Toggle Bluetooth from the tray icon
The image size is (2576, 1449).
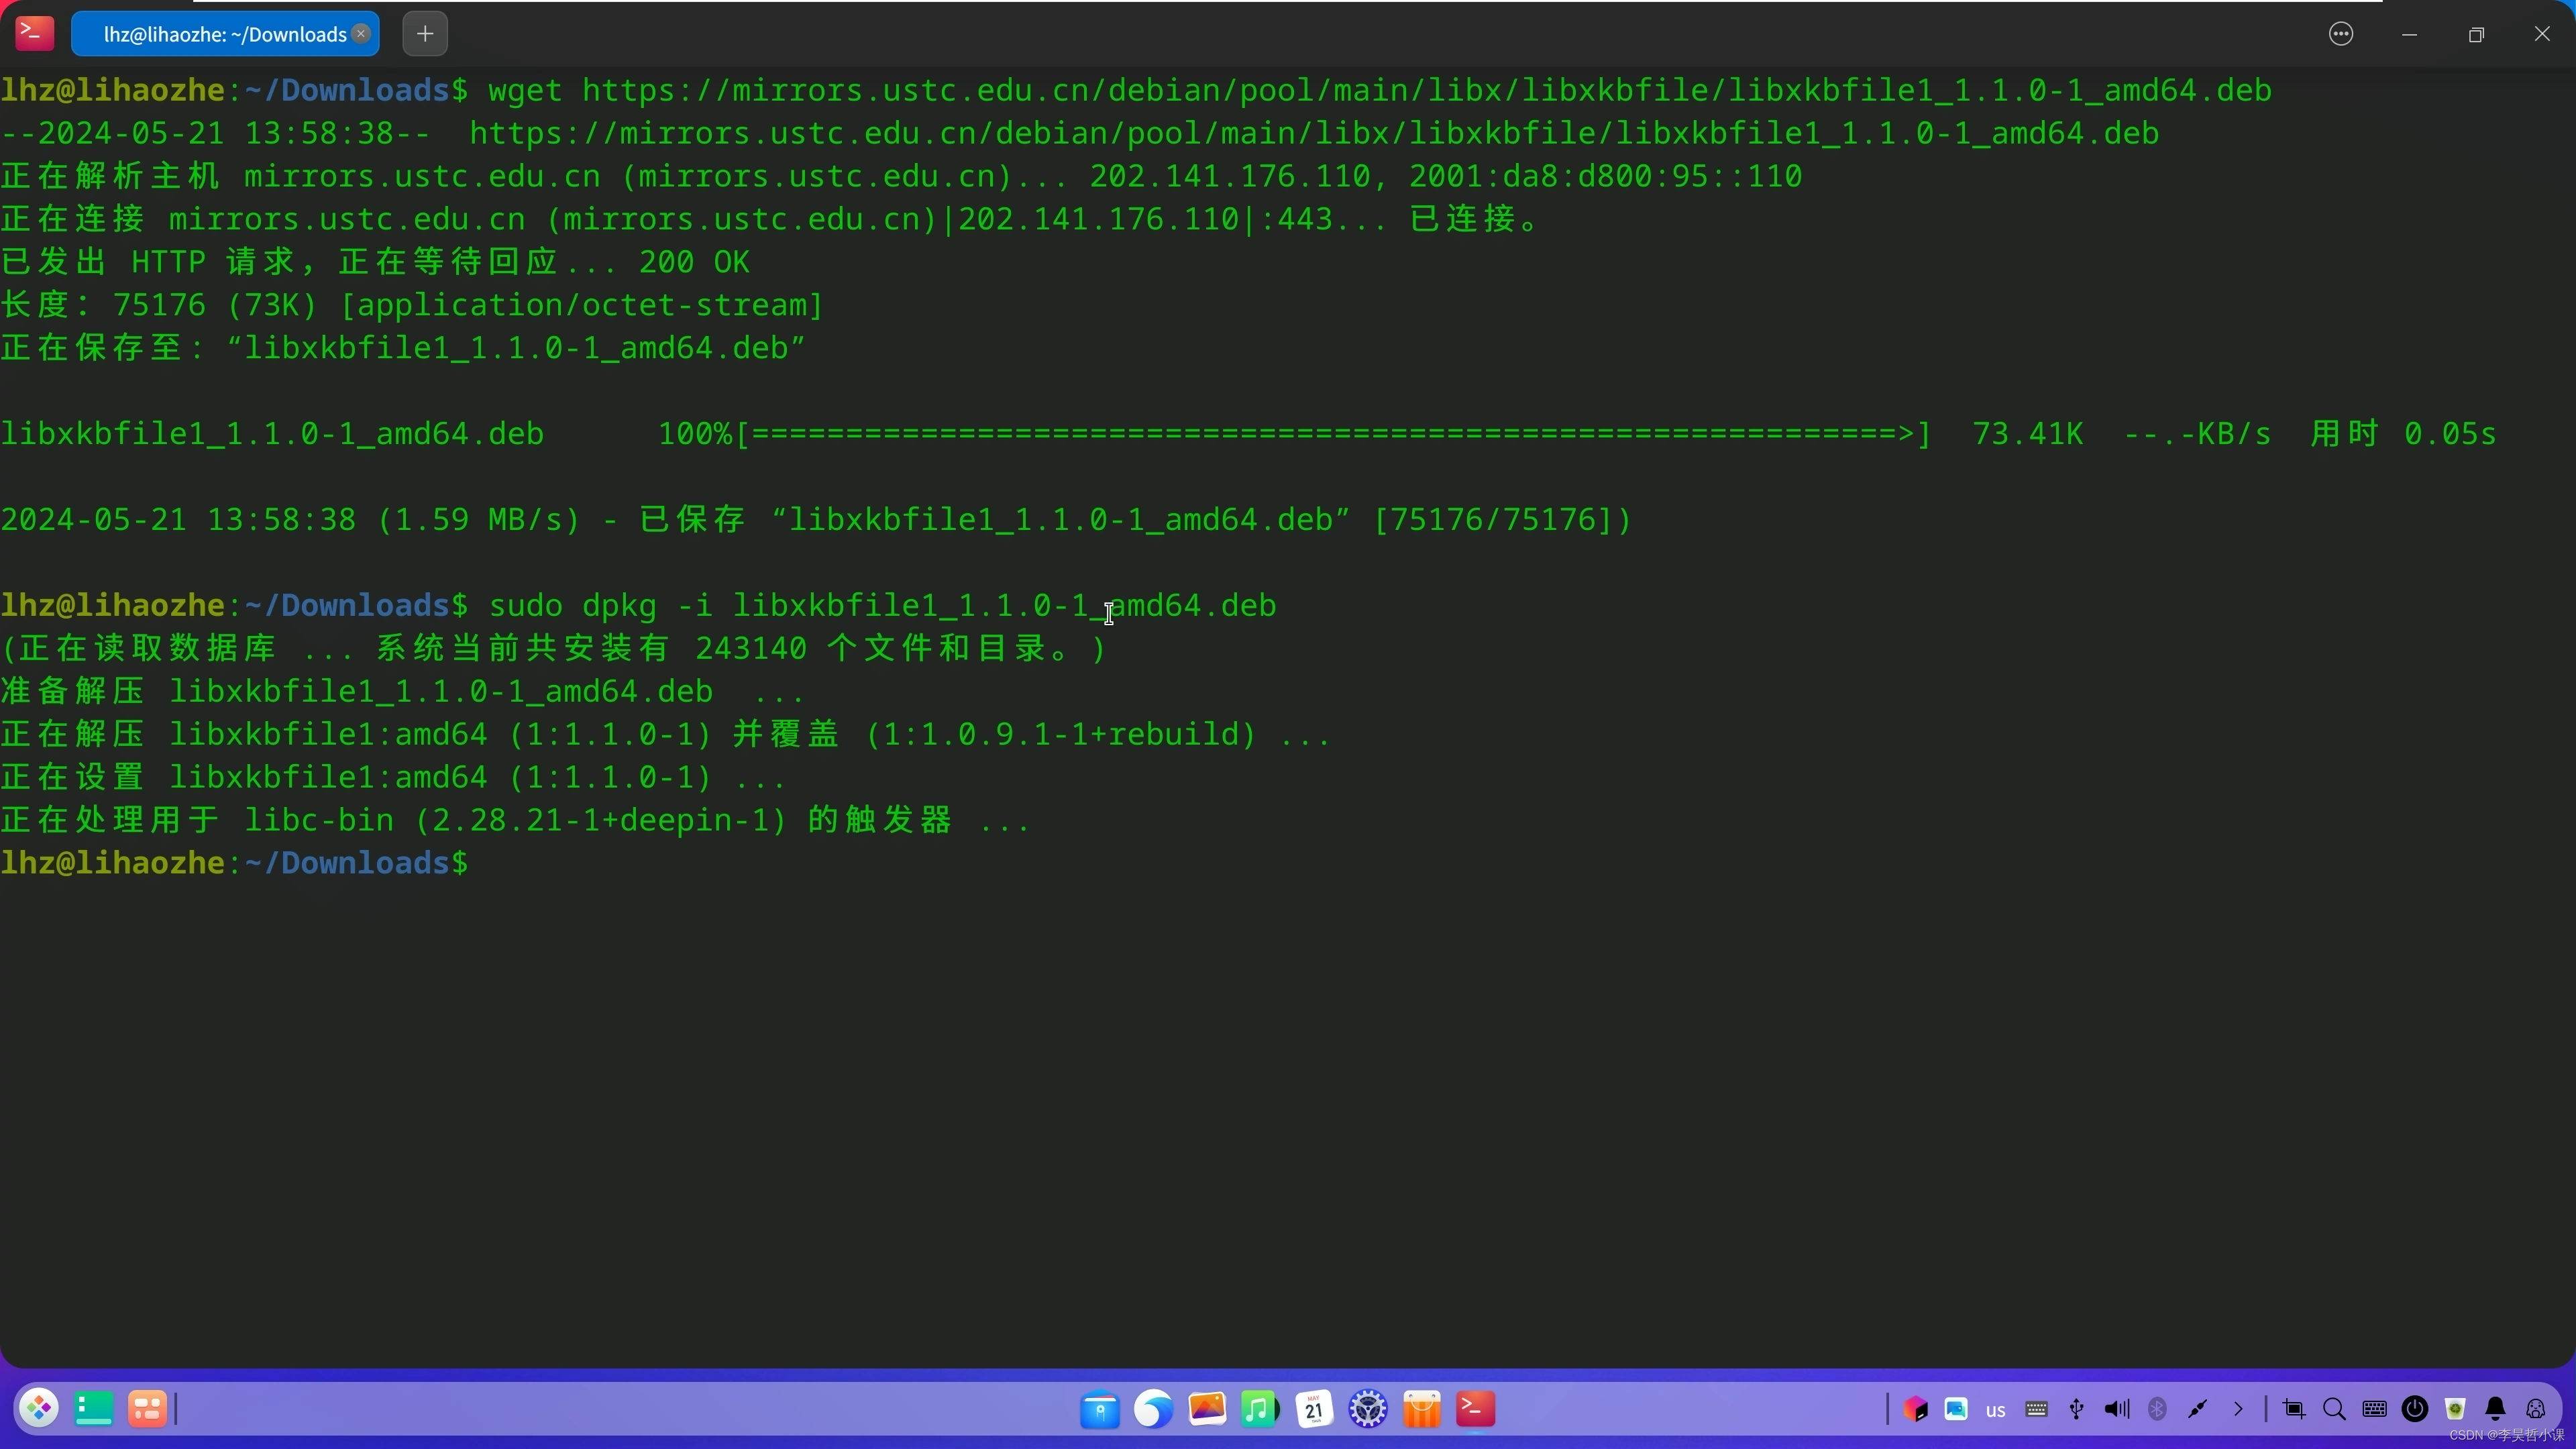coord(2157,1409)
